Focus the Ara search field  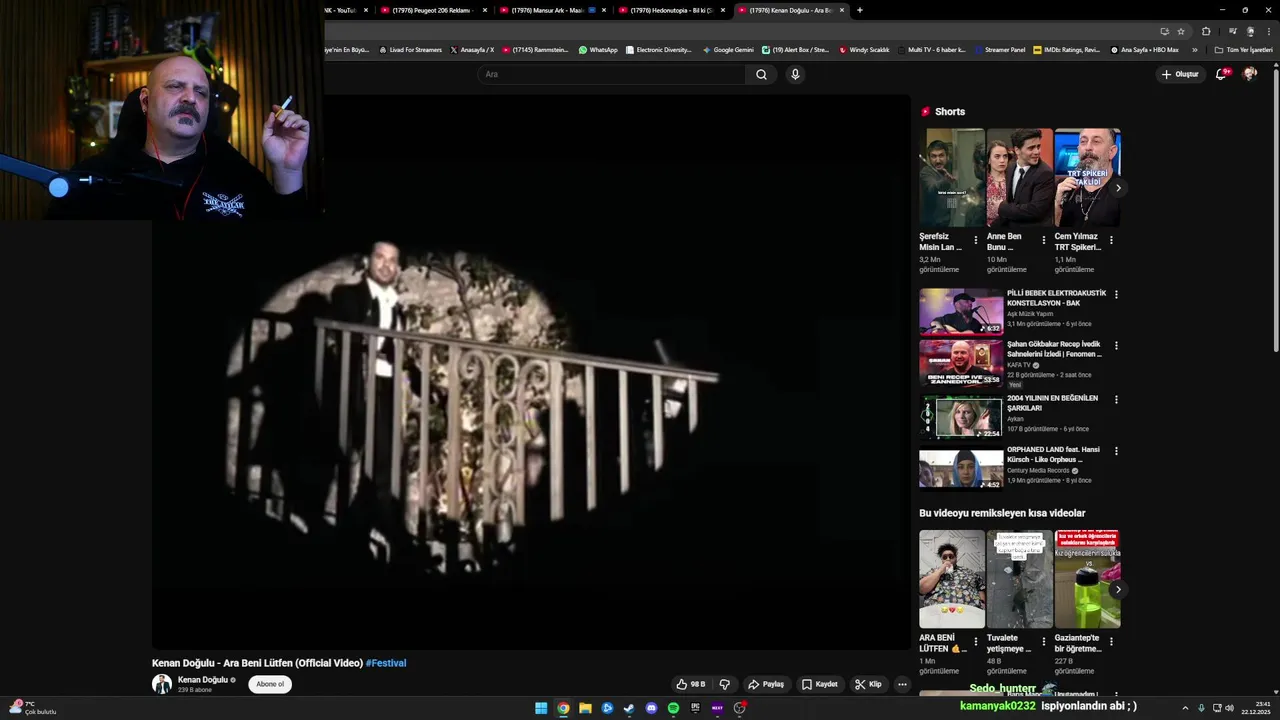(x=611, y=74)
